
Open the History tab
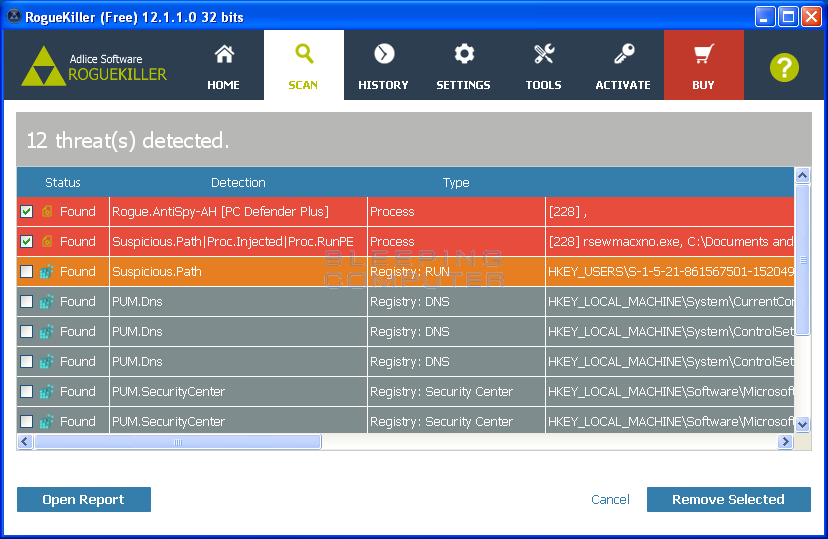(x=383, y=65)
